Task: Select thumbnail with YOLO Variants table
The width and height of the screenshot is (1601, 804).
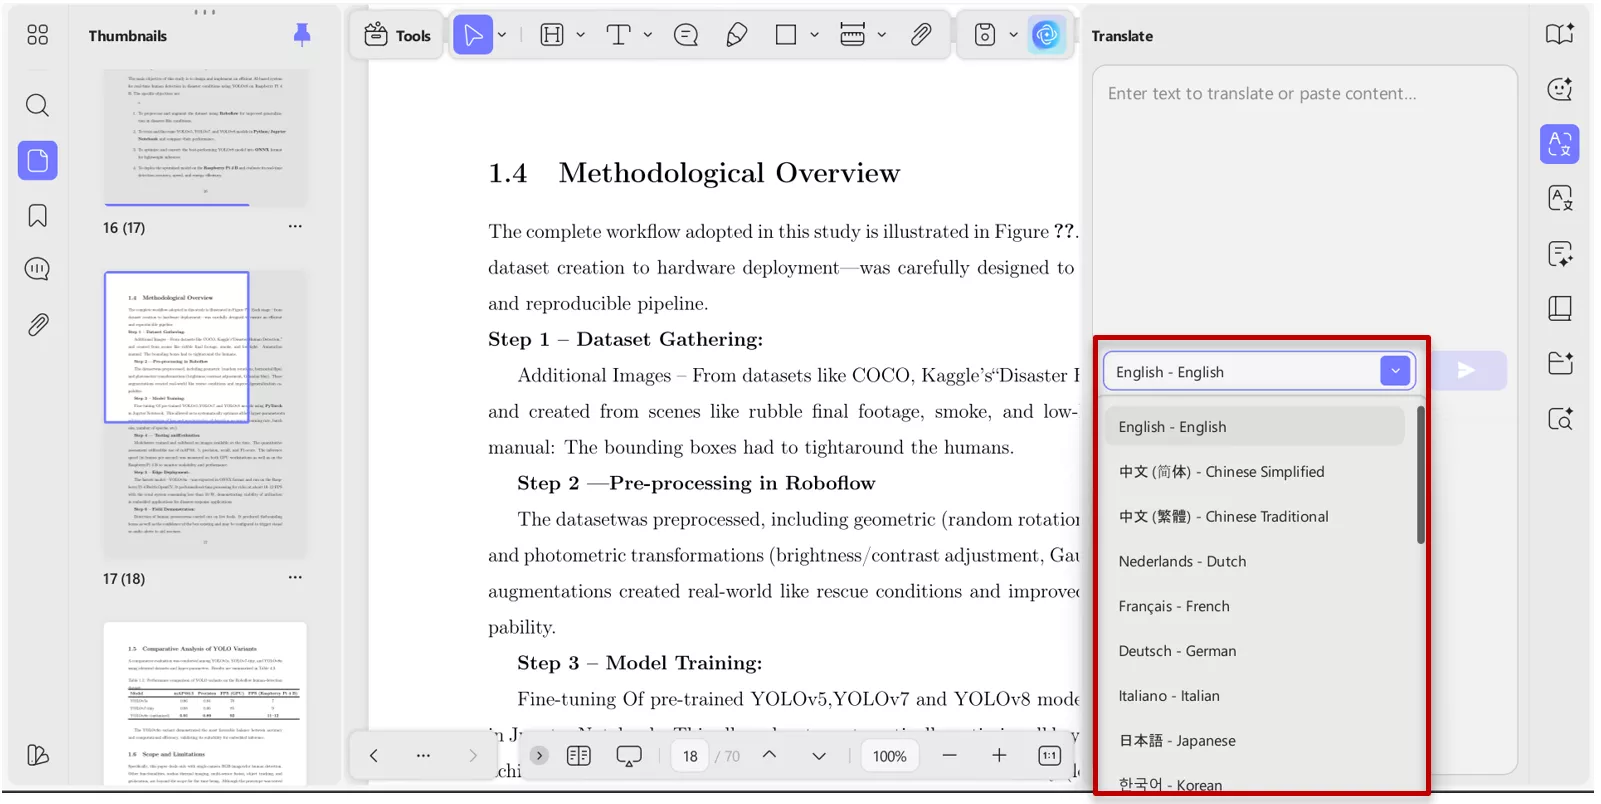Action: click(x=205, y=703)
